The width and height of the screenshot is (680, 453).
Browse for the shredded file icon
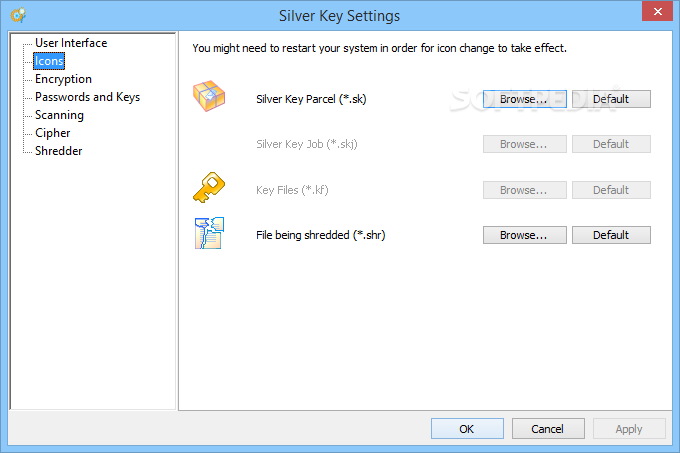coord(525,235)
